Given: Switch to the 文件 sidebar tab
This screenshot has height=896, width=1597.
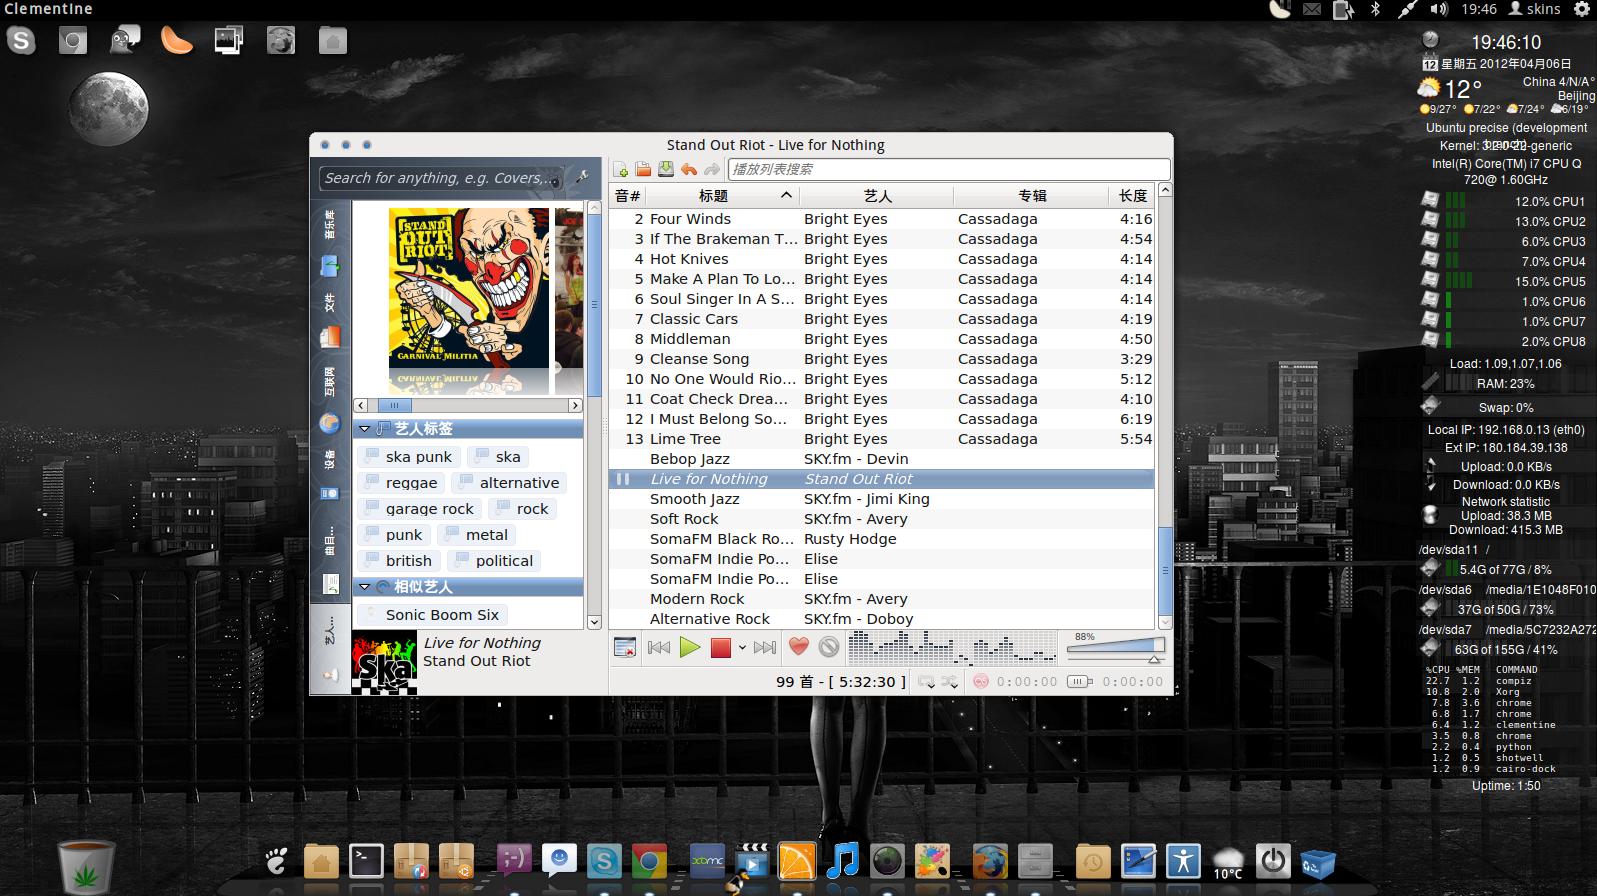Looking at the screenshot, I should click(329, 320).
